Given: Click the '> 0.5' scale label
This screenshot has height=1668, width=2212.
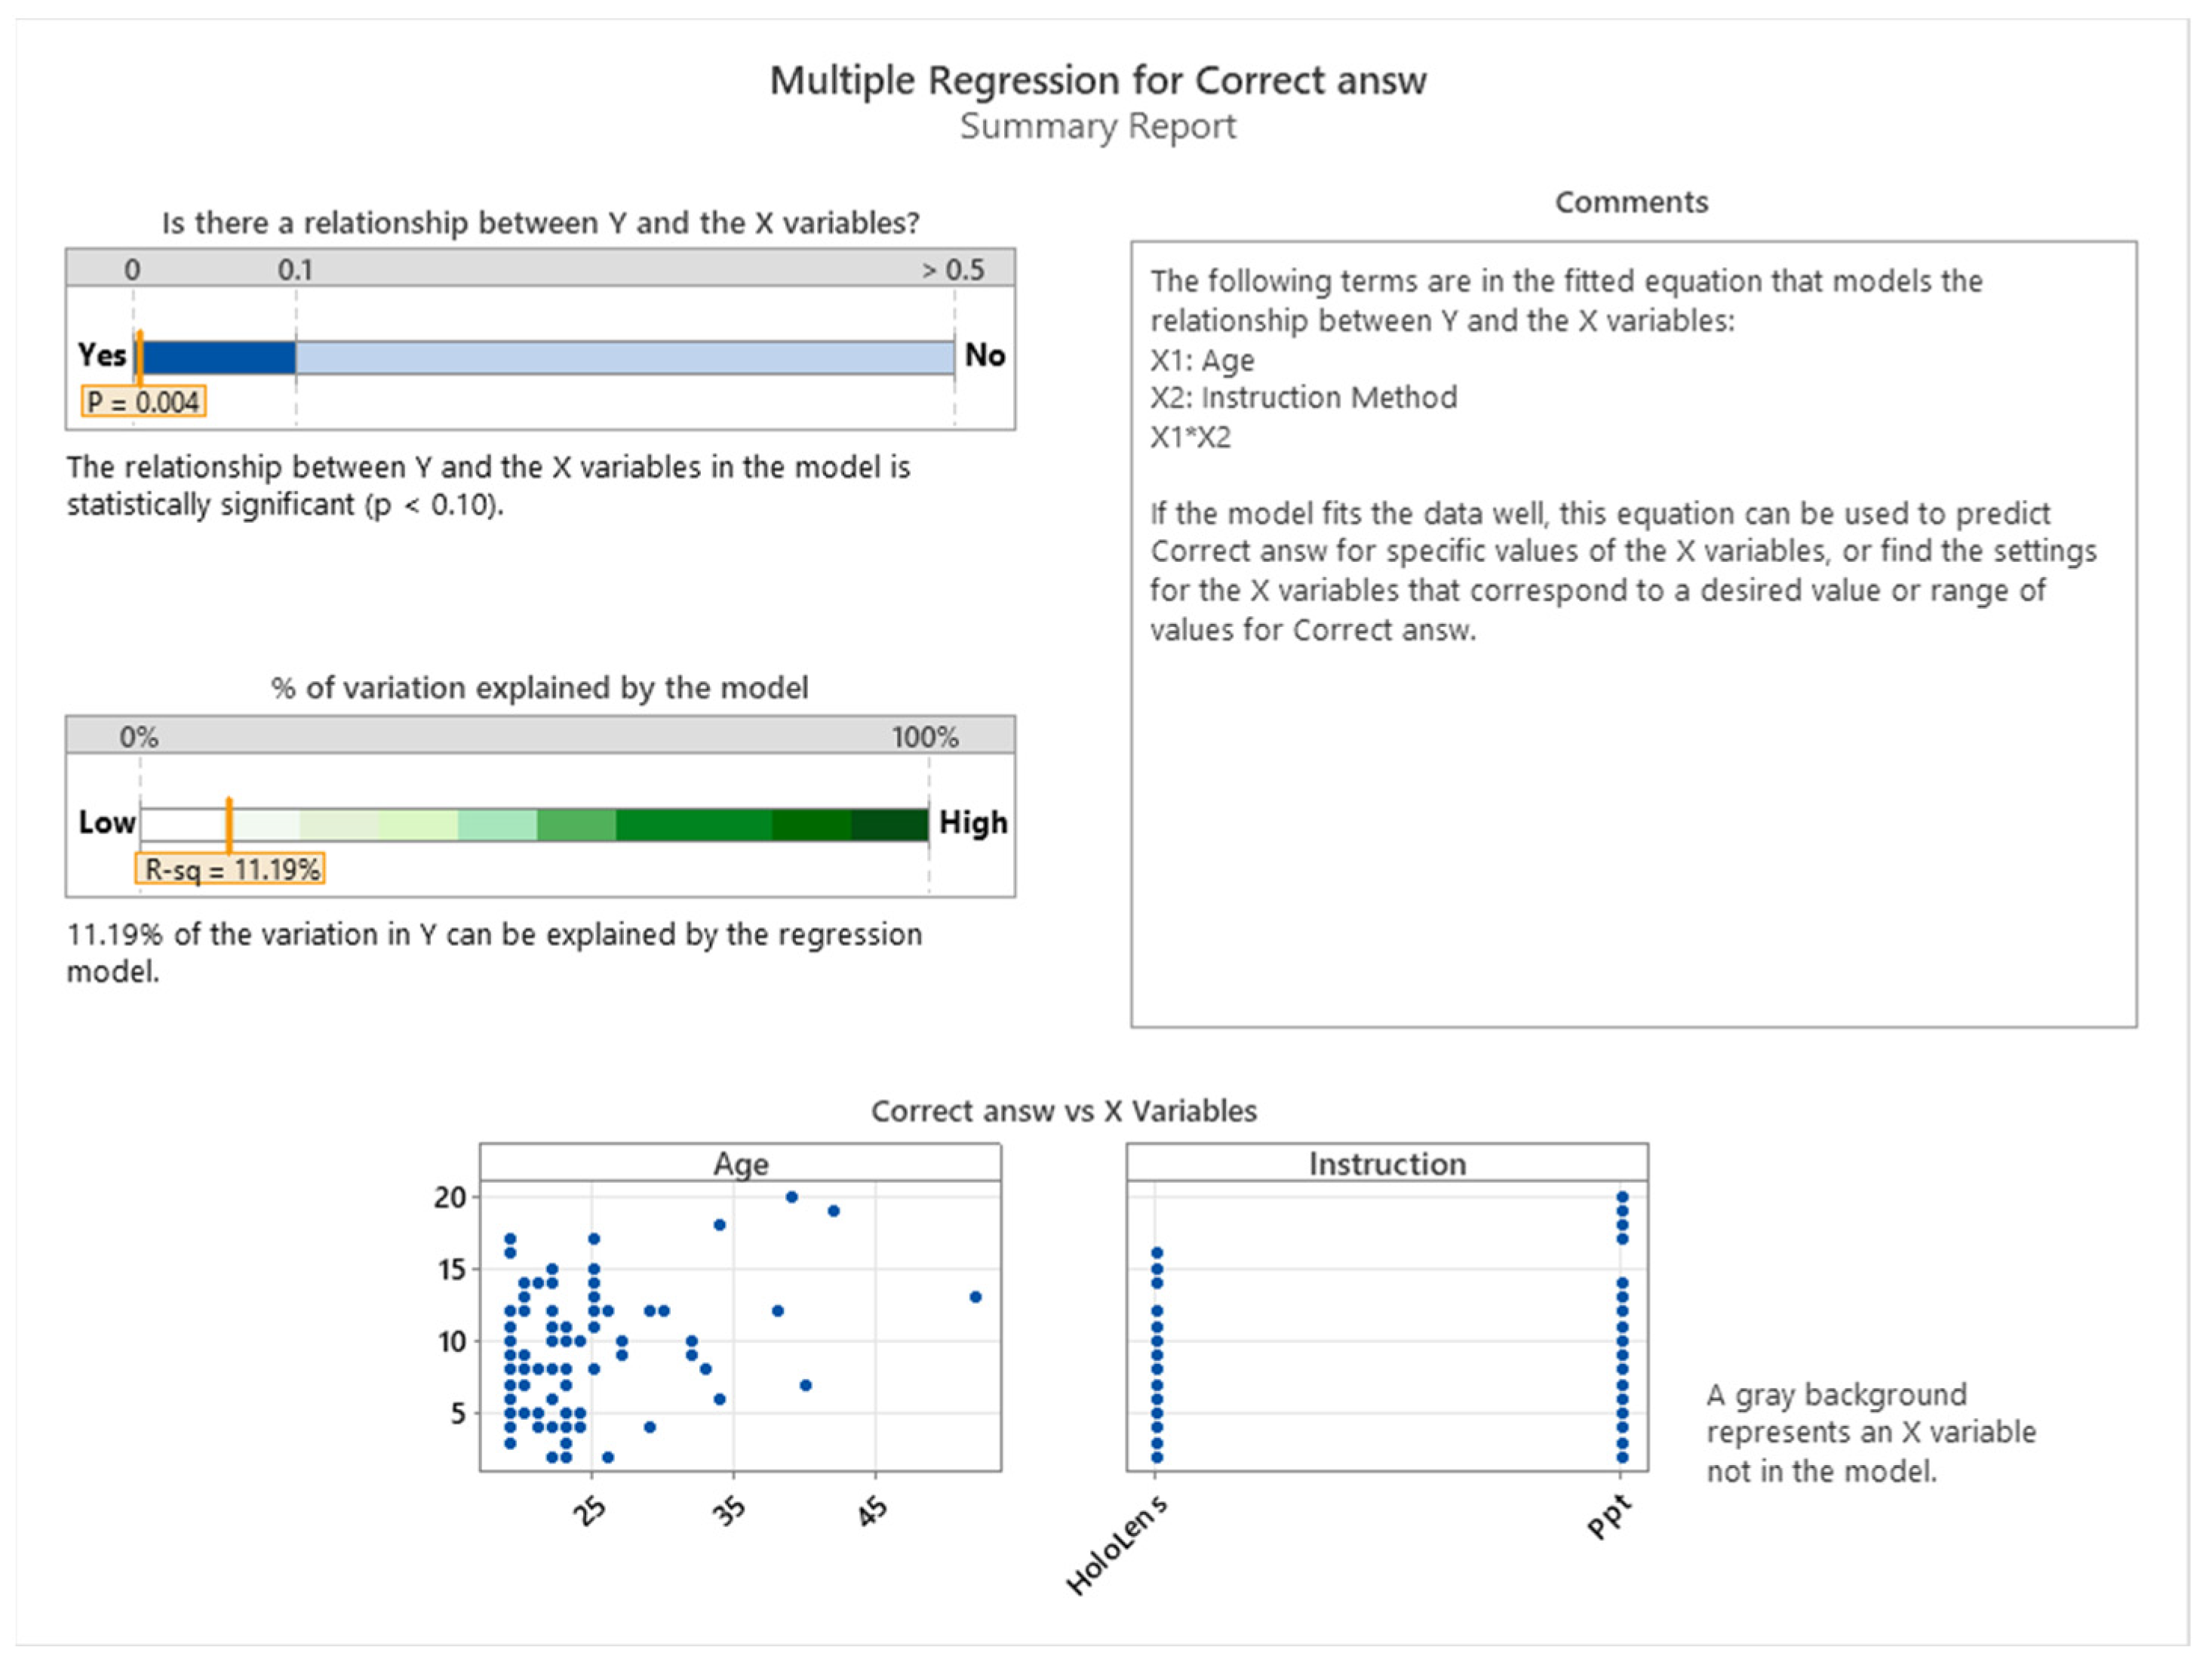Looking at the screenshot, I should pyautogui.click(x=952, y=270).
